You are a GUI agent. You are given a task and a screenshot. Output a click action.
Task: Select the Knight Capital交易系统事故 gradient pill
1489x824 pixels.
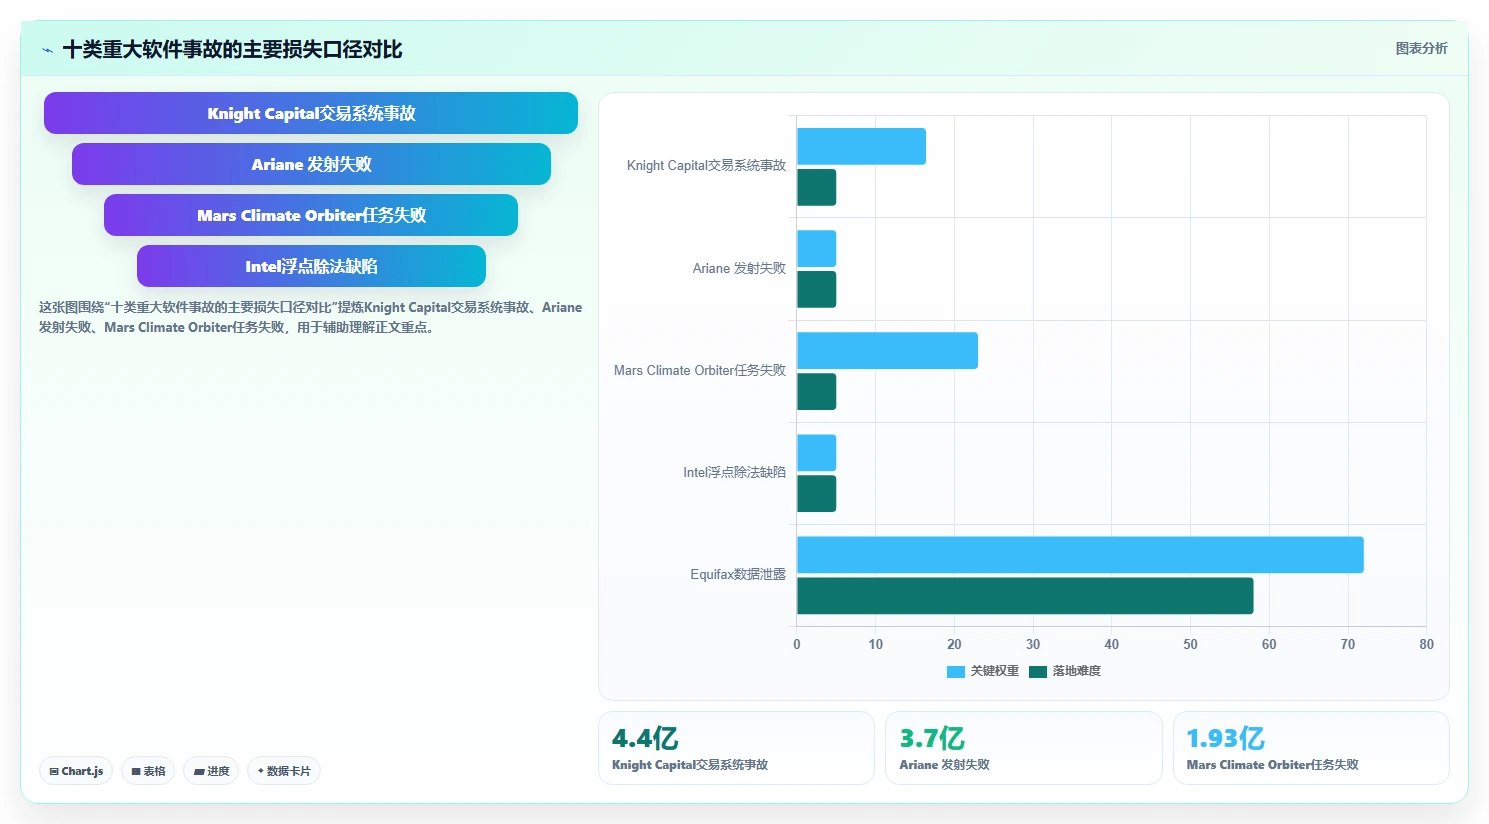click(x=311, y=113)
